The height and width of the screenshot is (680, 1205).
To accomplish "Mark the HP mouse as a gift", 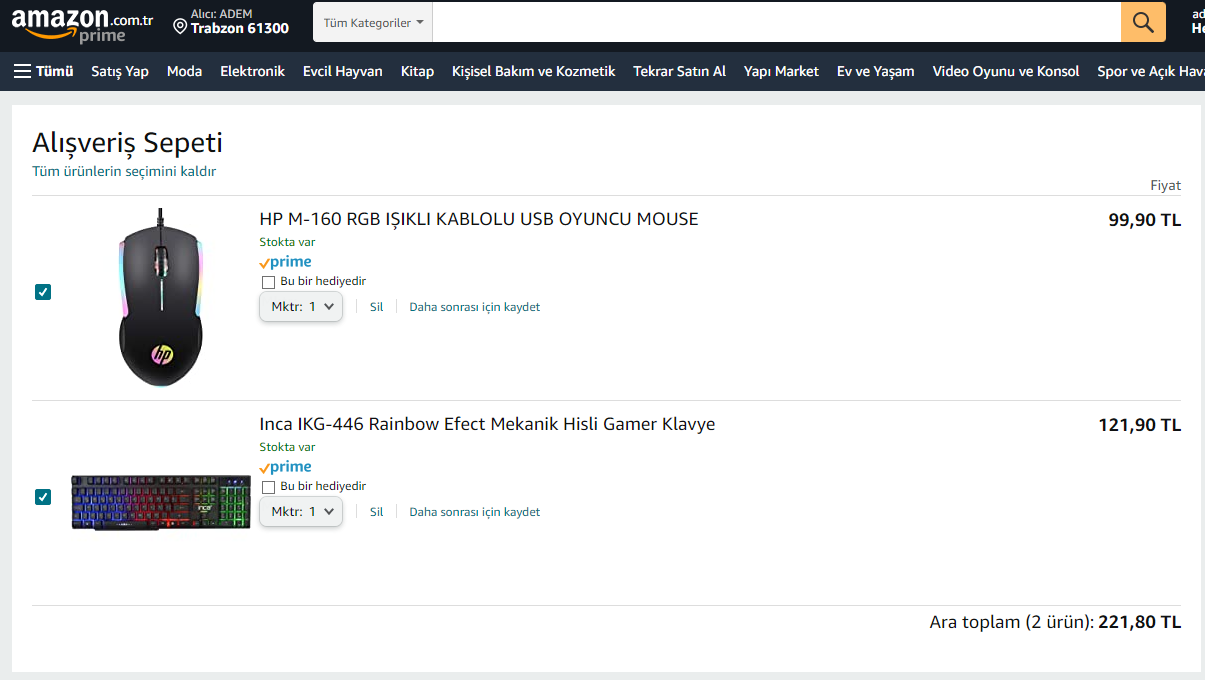I will [268, 282].
